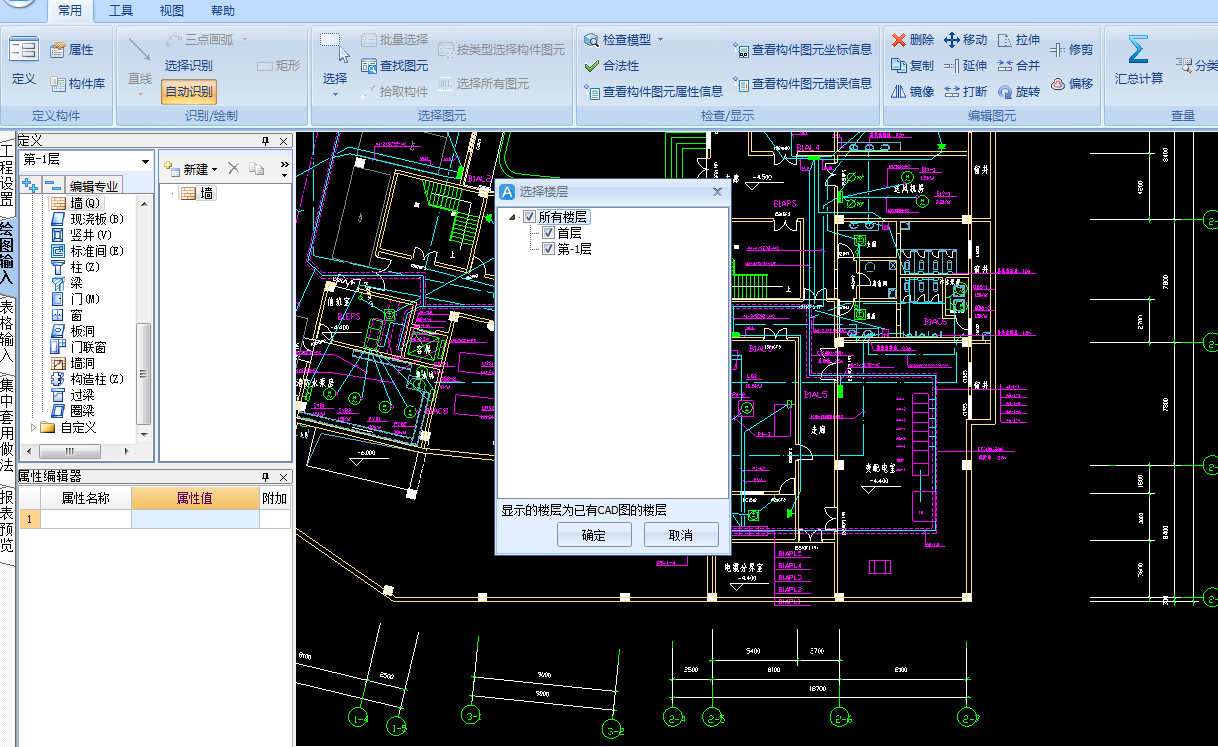
Task: Activate the 矩形 rectangle tool
Action: point(278,65)
